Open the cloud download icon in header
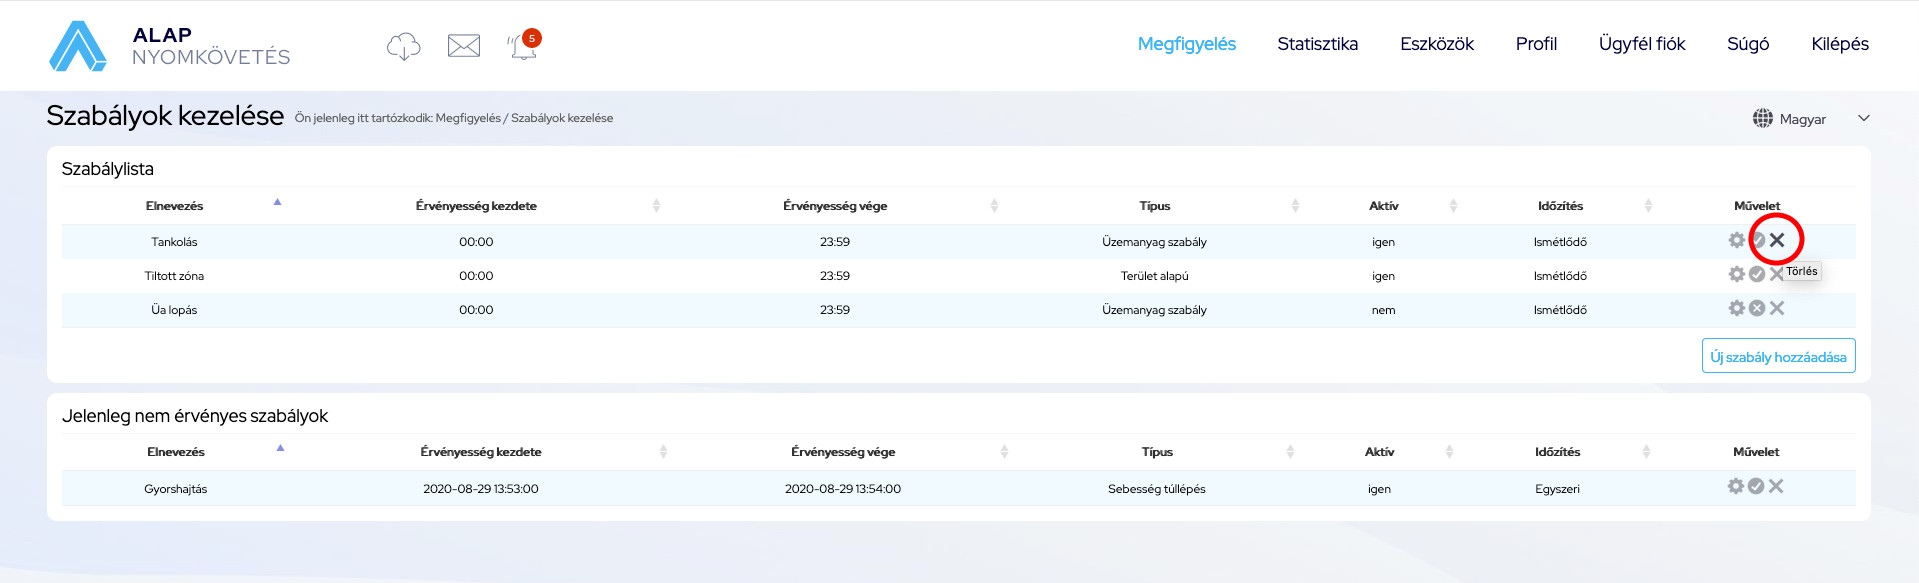 tap(403, 46)
